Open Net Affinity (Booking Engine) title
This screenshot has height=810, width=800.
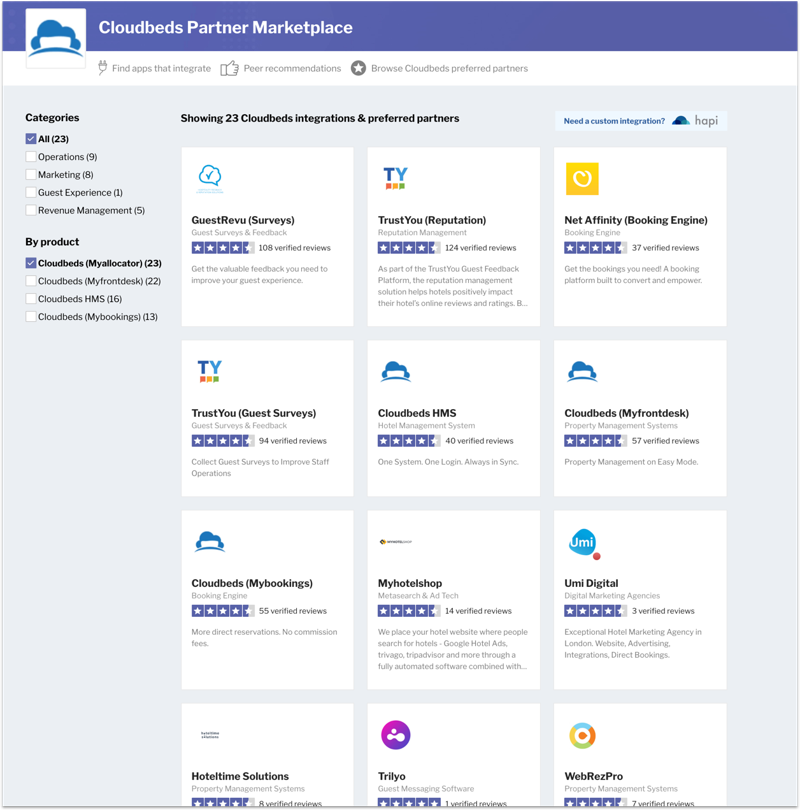(x=636, y=220)
